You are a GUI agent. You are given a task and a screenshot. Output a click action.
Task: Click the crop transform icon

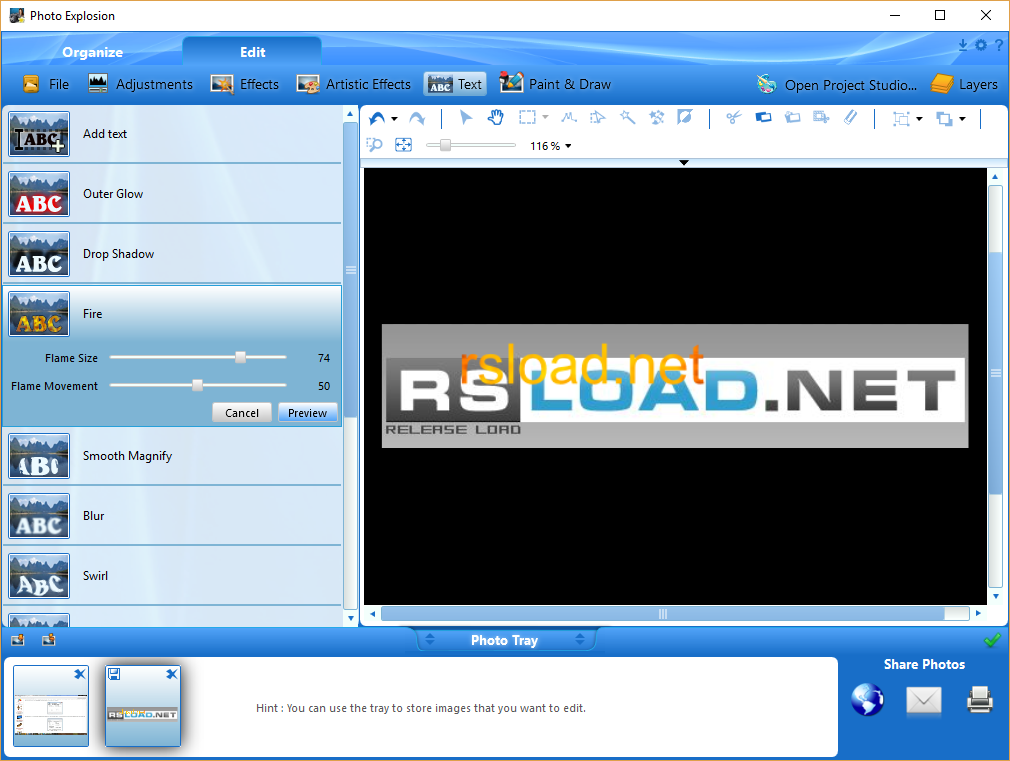tap(901, 119)
